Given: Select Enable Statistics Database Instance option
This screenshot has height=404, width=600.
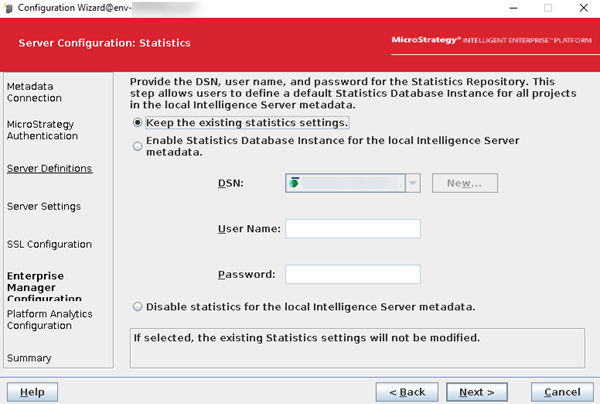Looking at the screenshot, I should coord(138,146).
